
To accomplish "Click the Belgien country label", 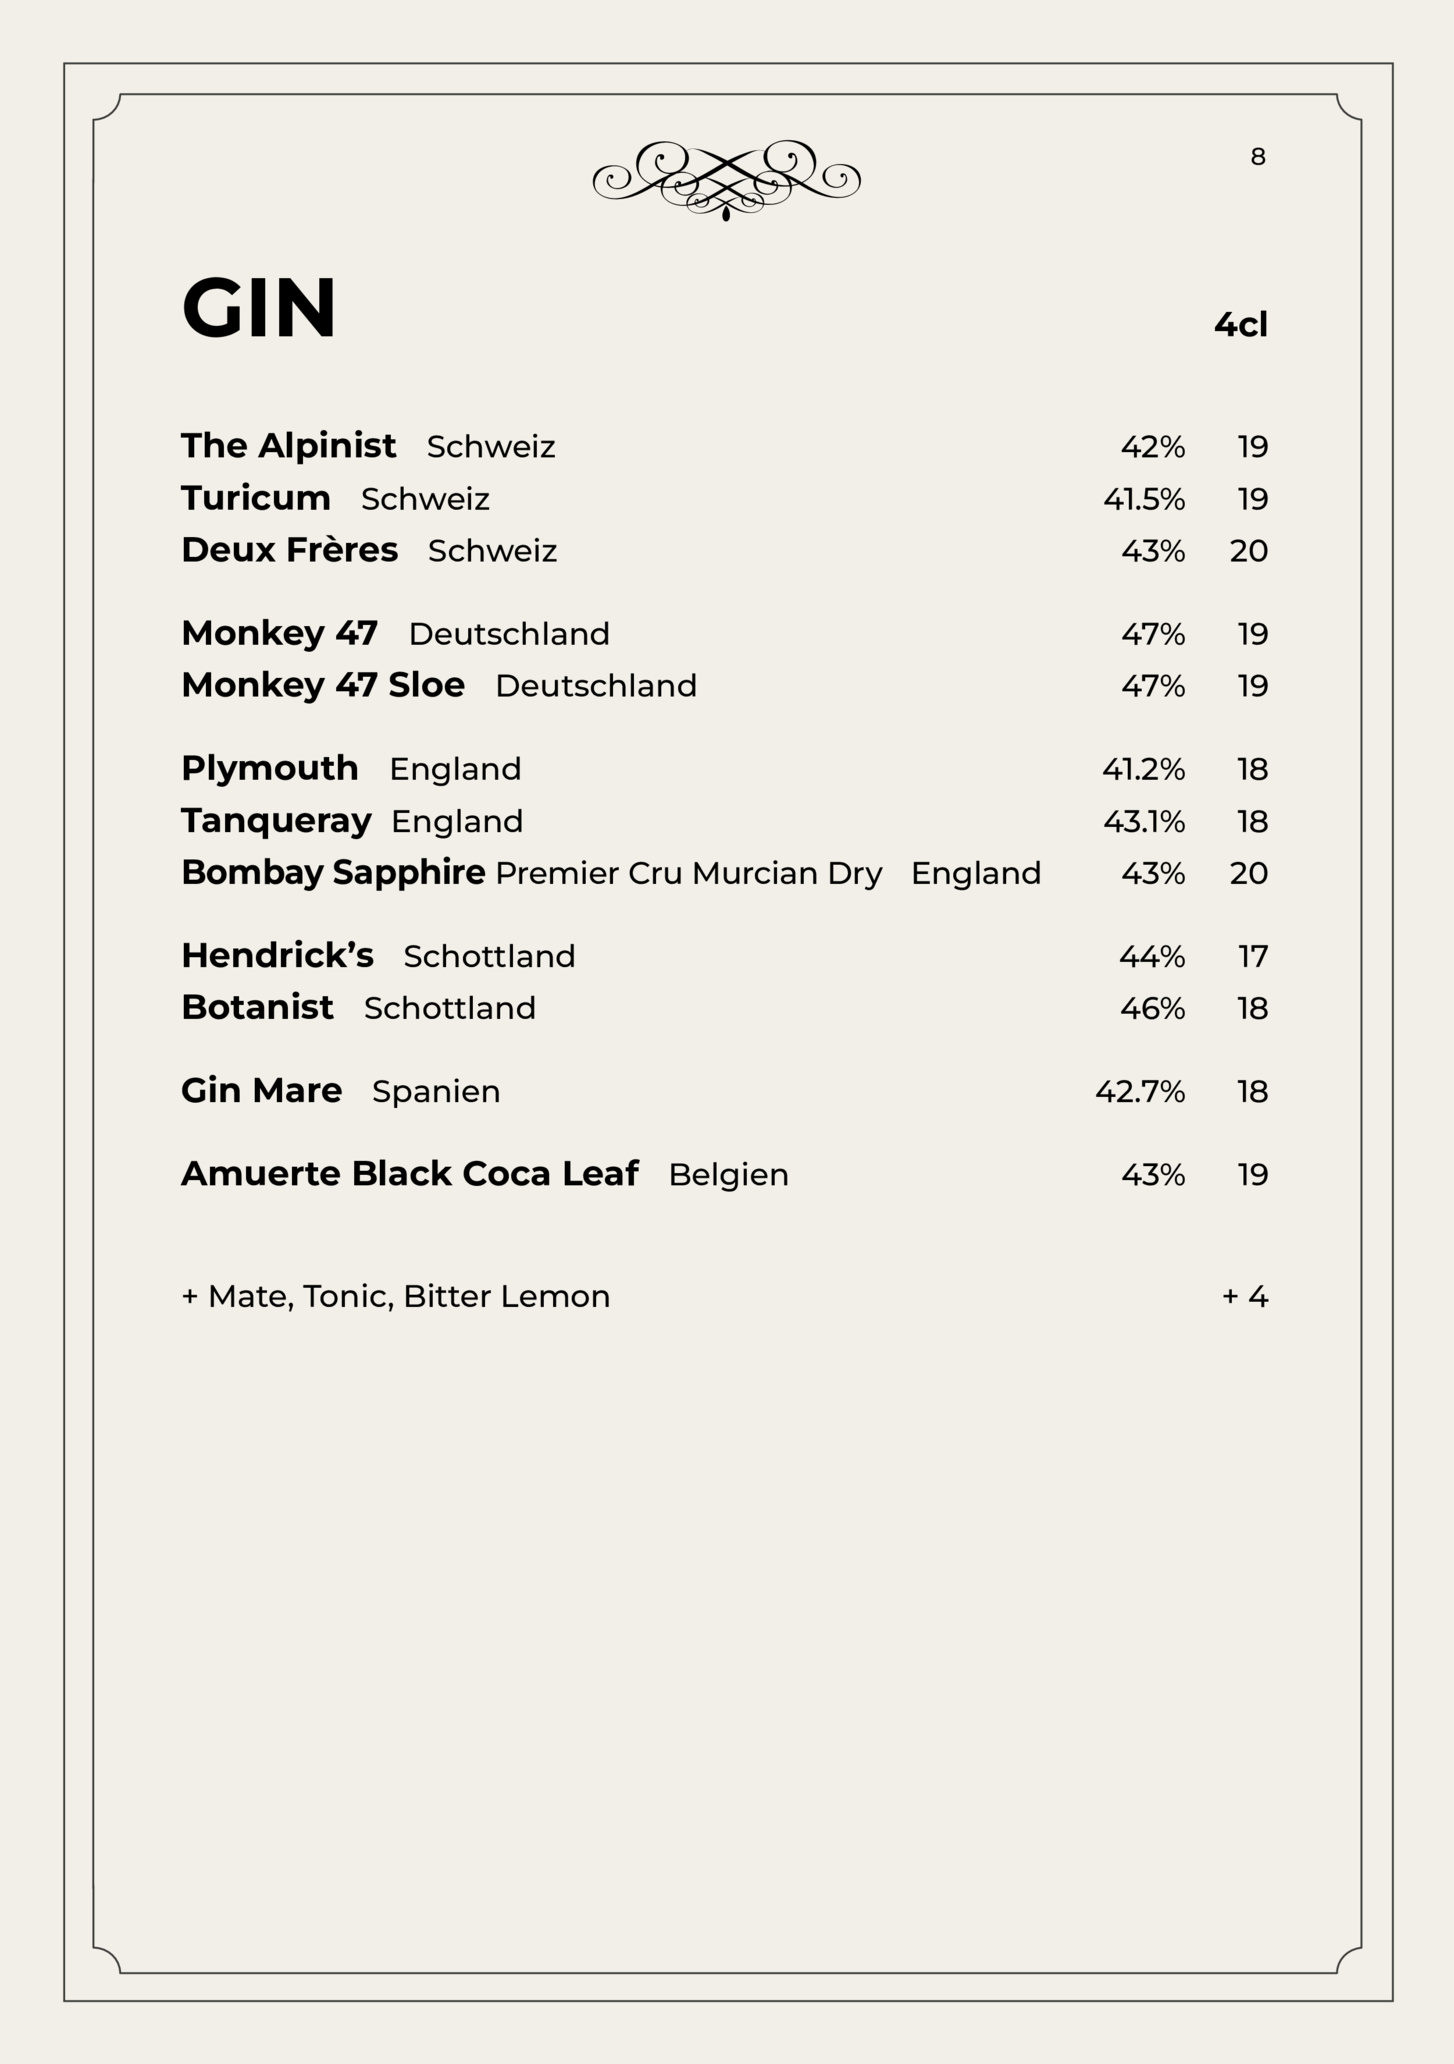I will tap(728, 1175).
